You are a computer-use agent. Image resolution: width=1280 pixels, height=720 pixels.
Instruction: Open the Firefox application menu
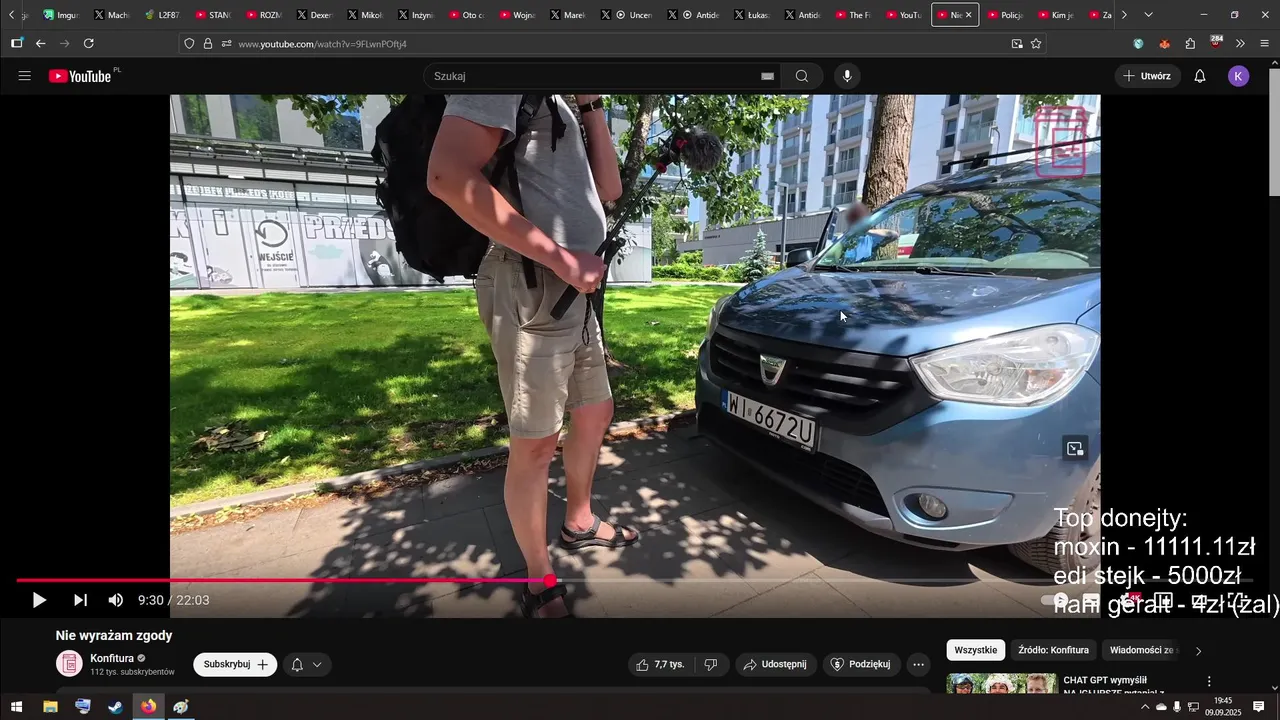pyautogui.click(x=1264, y=43)
